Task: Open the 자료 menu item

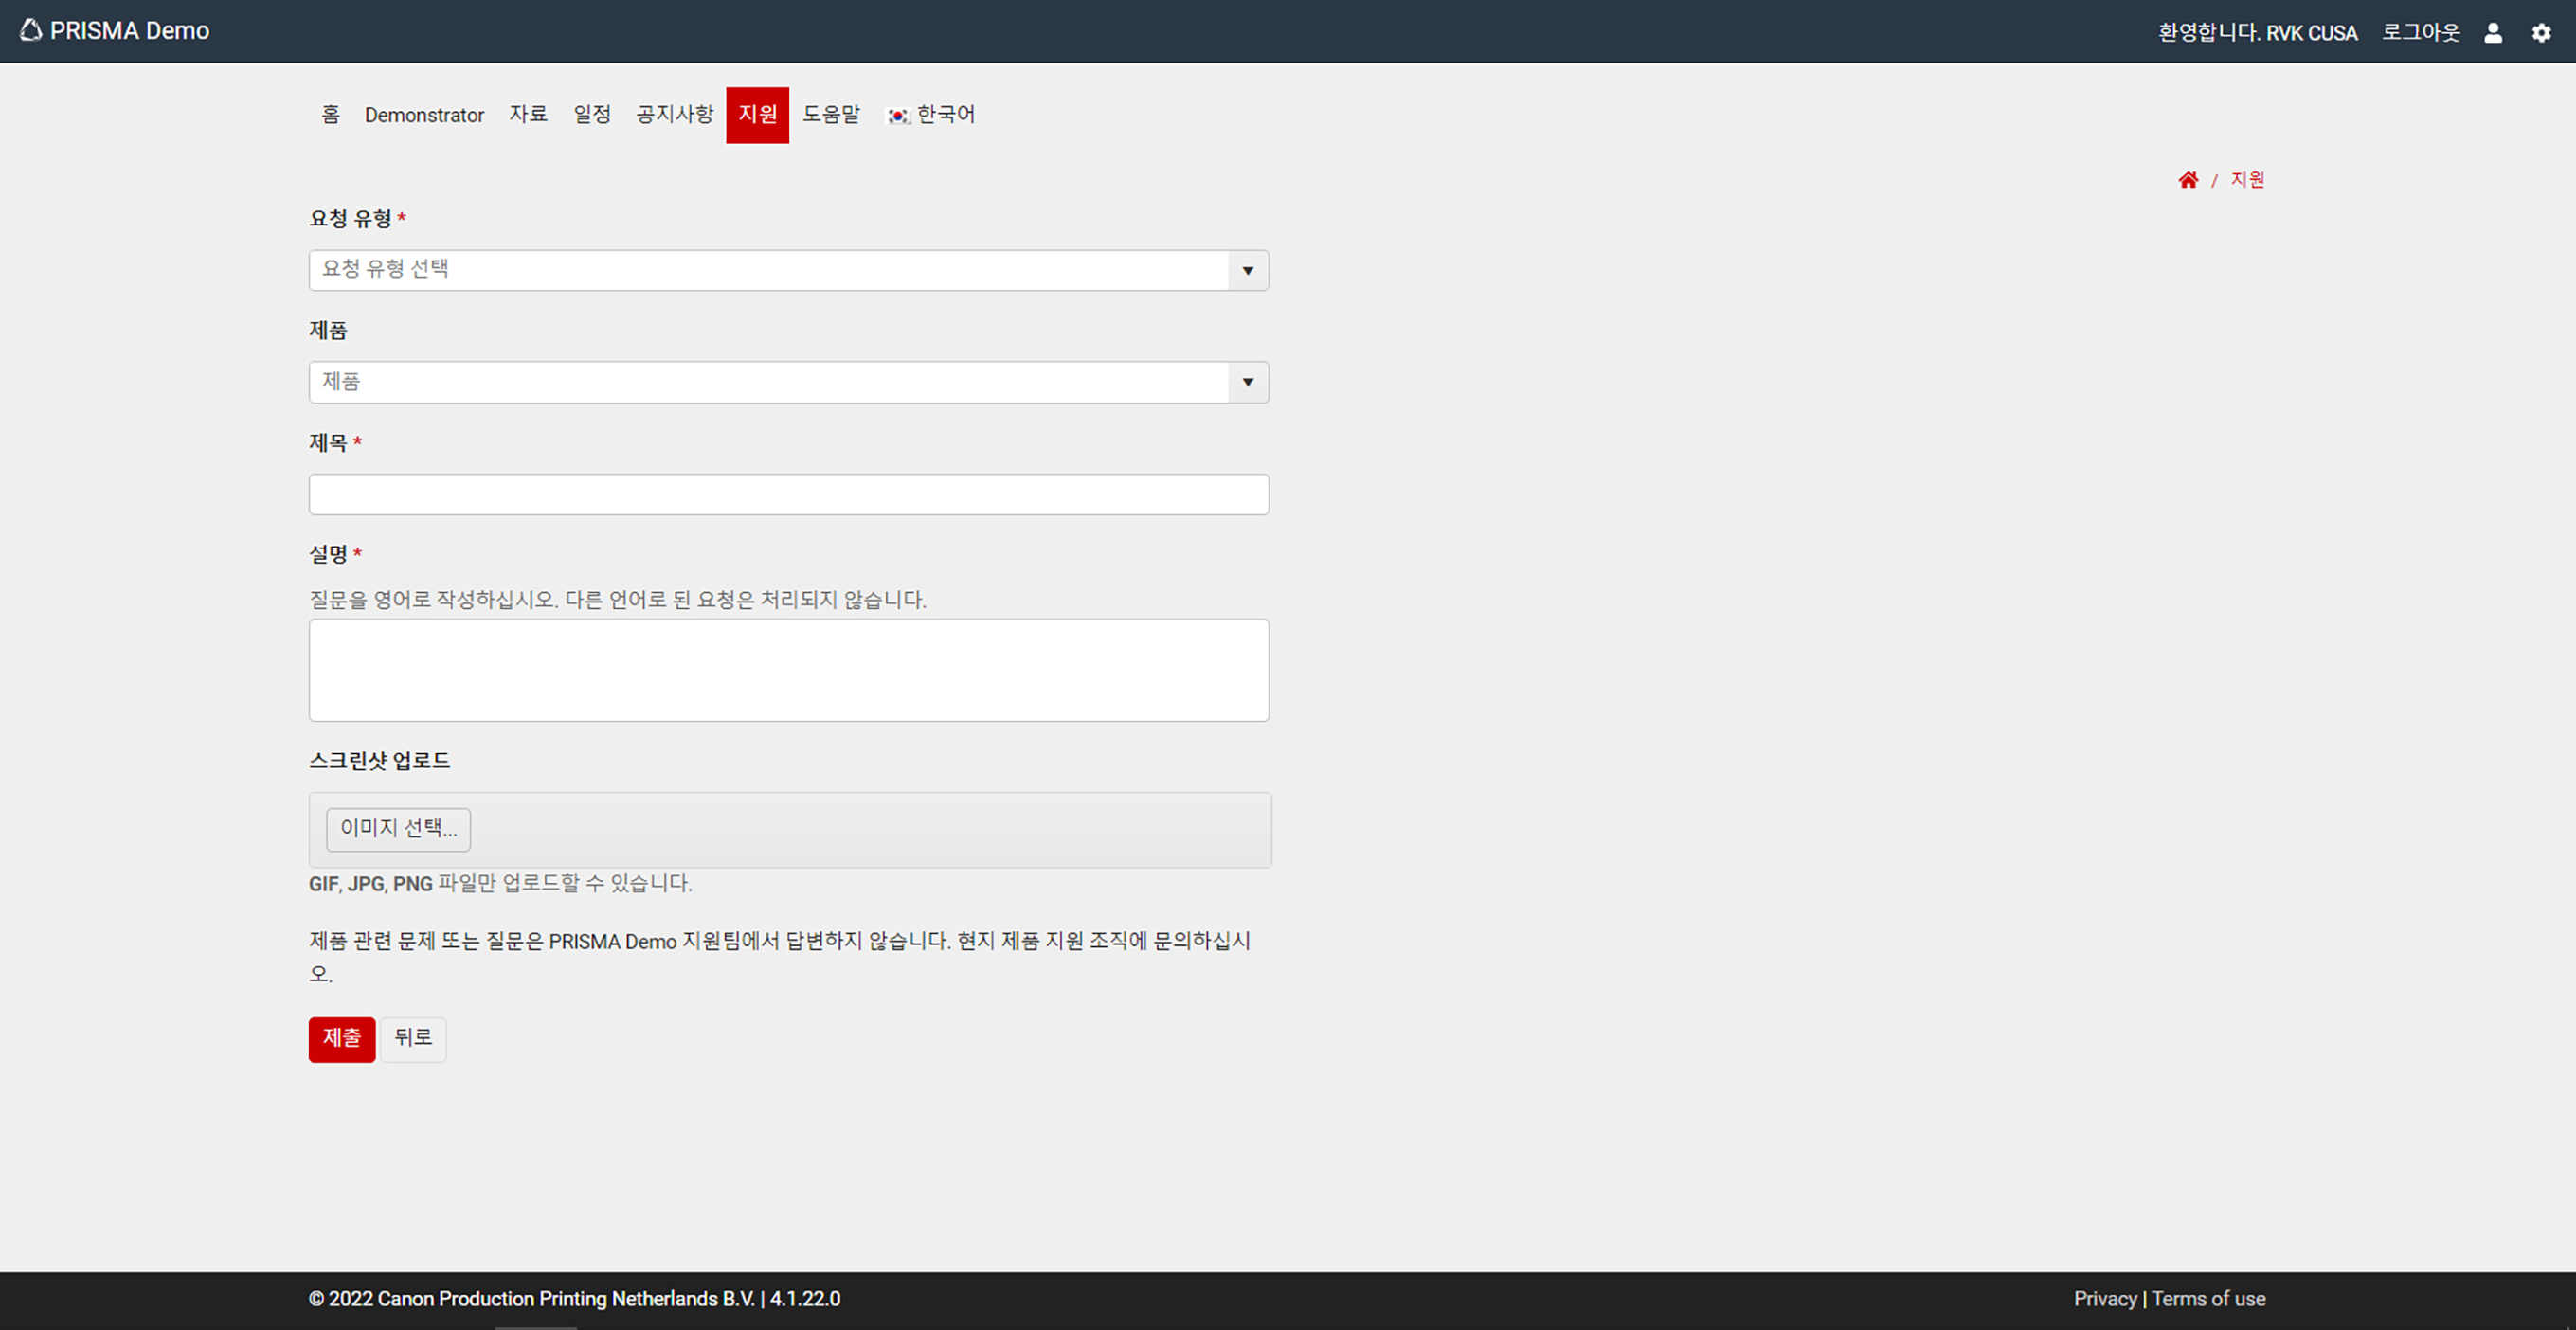Action: coord(528,115)
